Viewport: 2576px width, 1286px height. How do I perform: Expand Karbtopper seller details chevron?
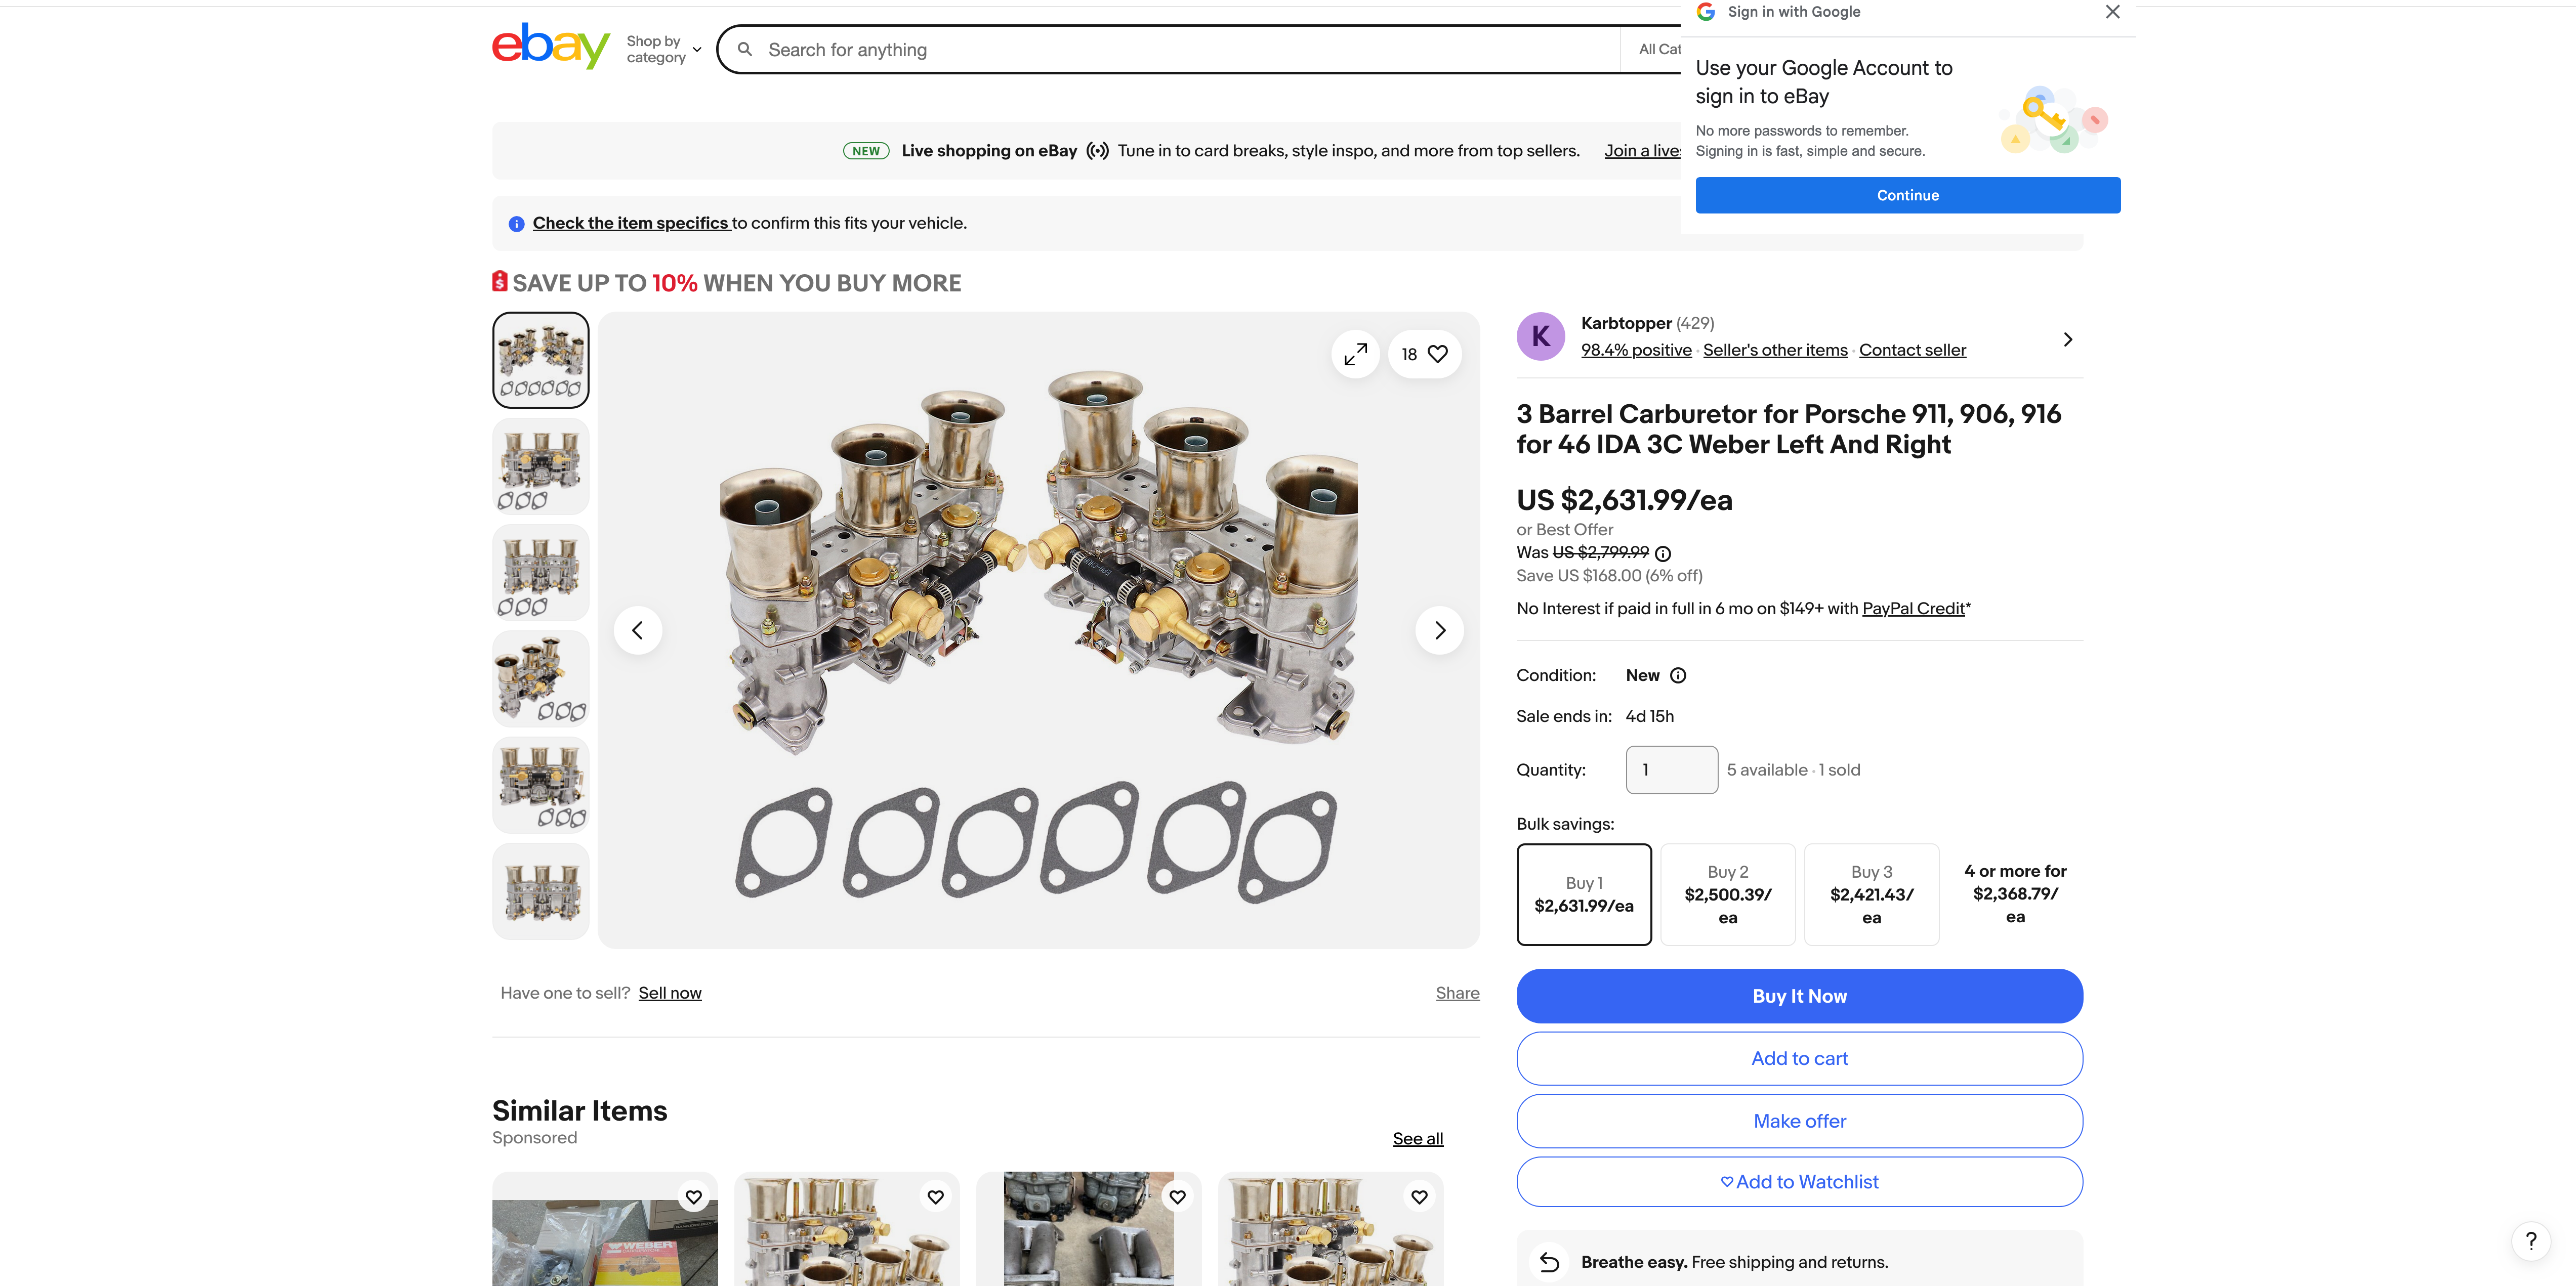click(x=2067, y=340)
